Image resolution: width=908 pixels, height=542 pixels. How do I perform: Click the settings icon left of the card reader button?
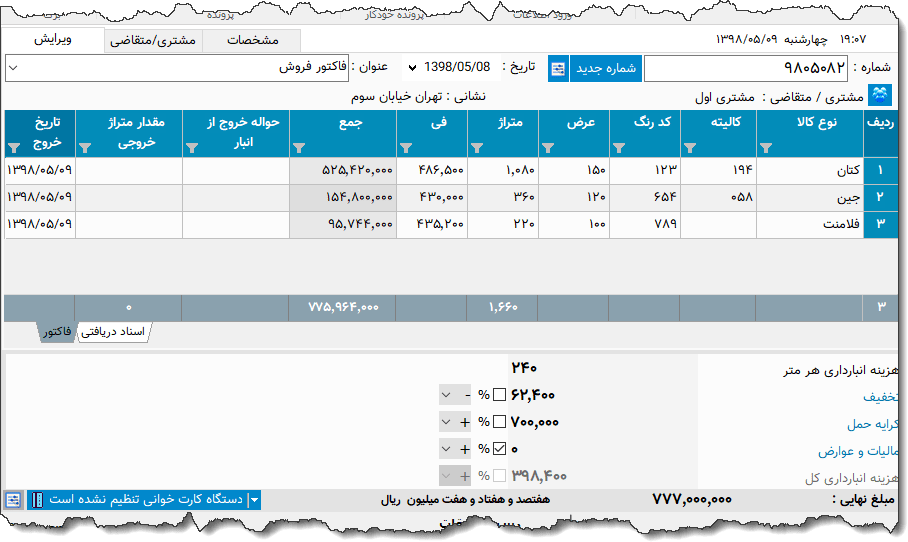tap(13, 499)
